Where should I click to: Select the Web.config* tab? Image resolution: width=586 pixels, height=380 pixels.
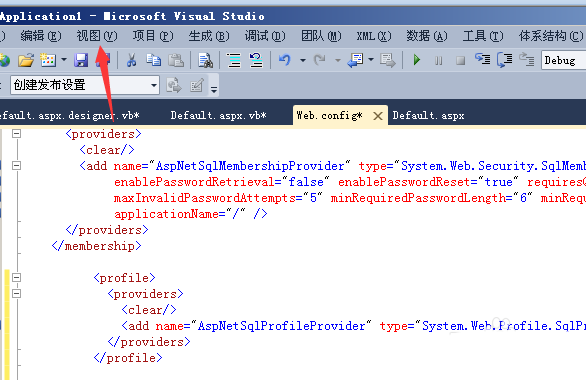pyautogui.click(x=329, y=115)
